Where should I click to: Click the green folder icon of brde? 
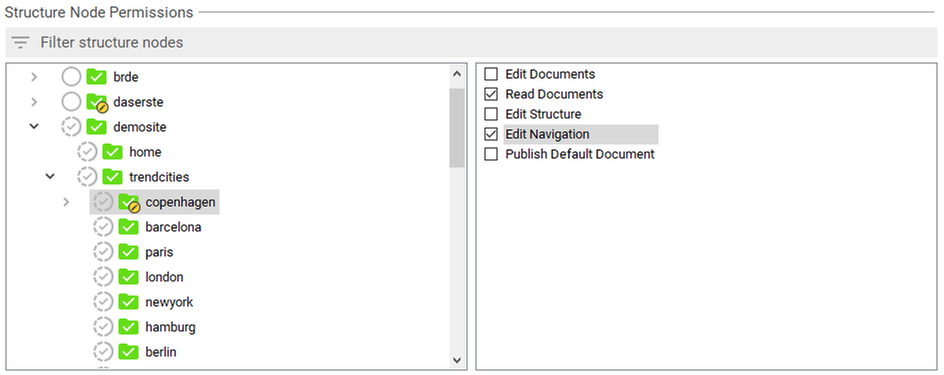(96, 77)
